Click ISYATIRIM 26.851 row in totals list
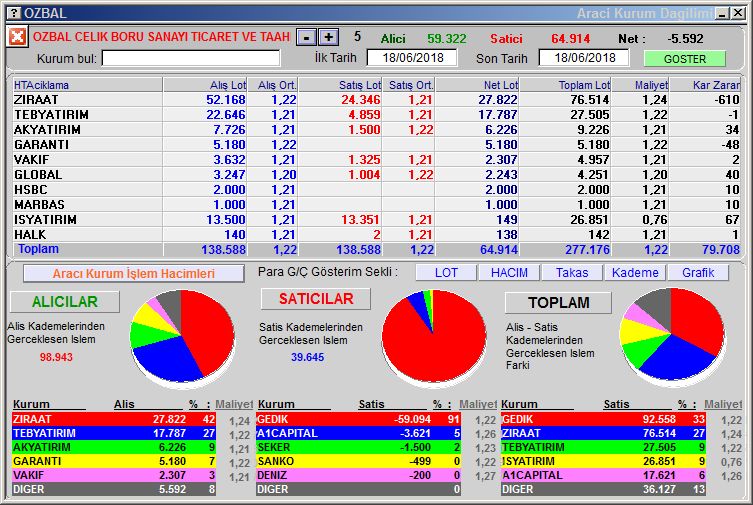 [x=603, y=461]
